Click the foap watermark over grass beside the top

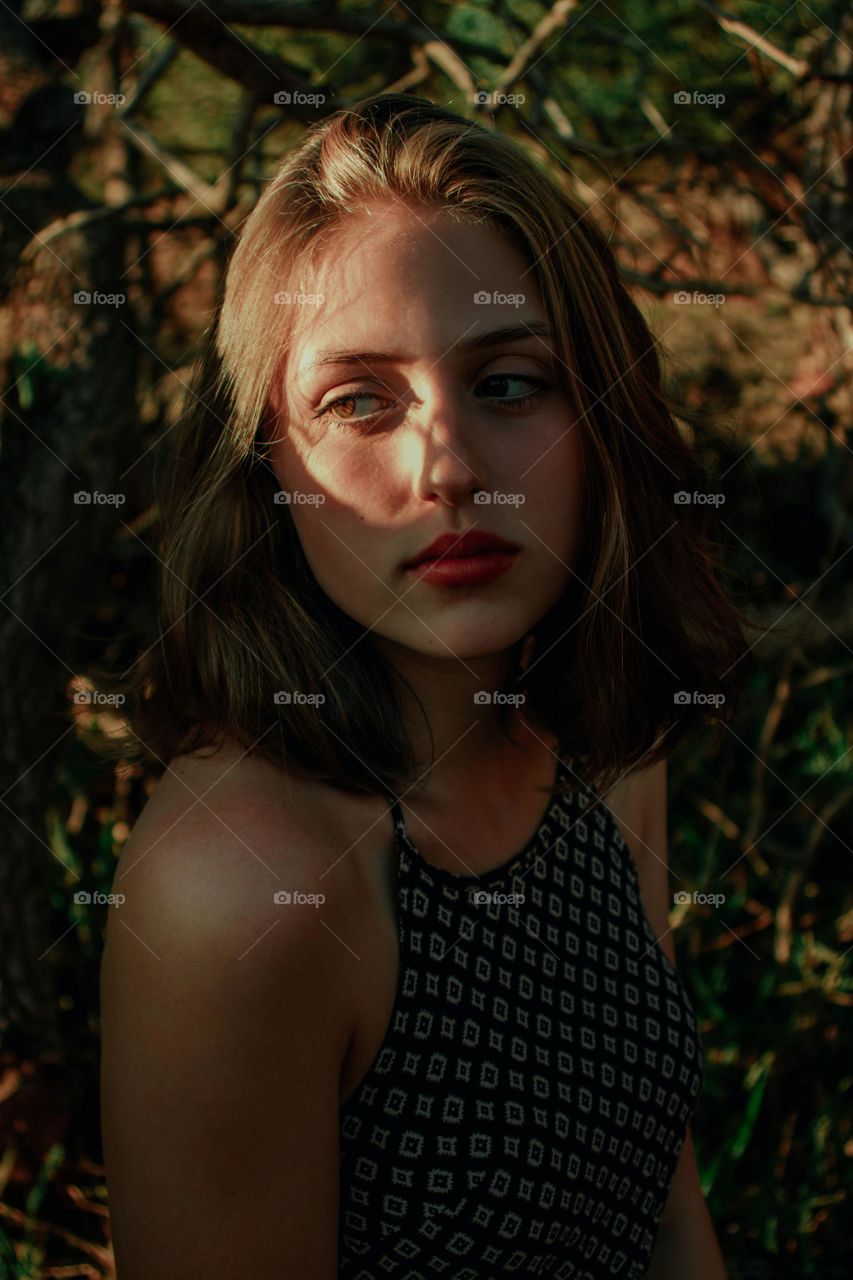699,899
